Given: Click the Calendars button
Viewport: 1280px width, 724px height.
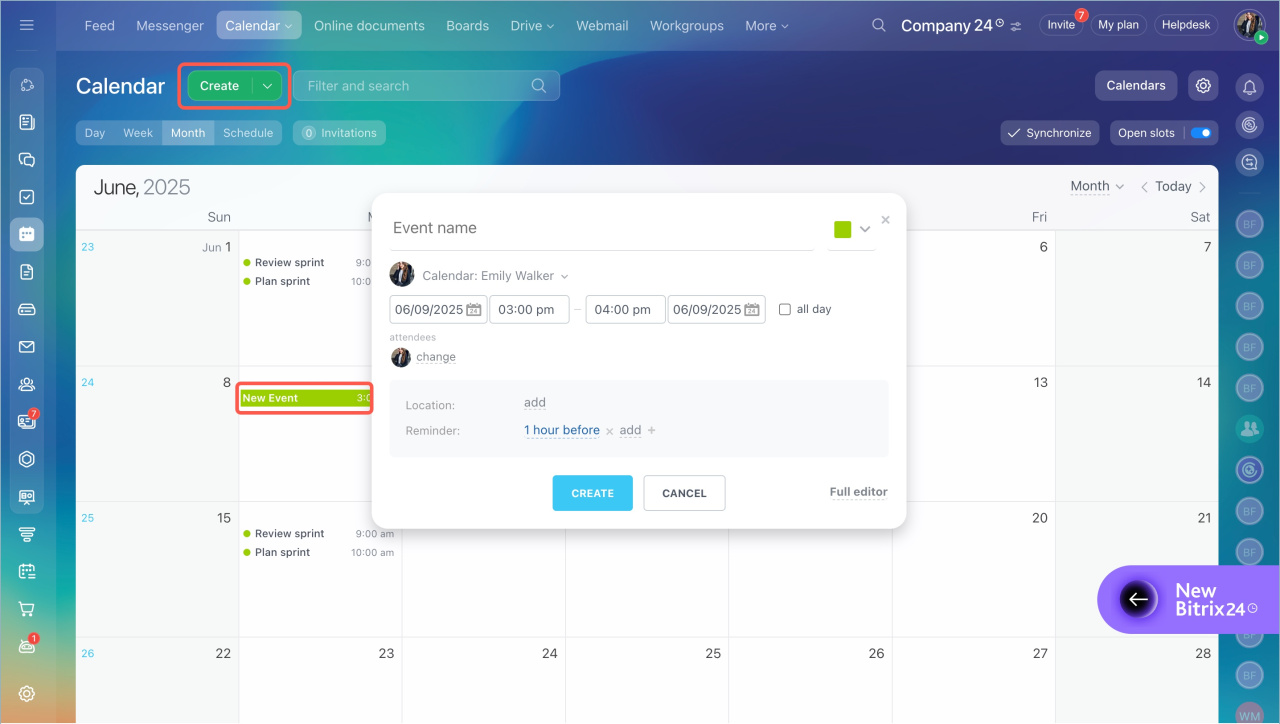Looking at the screenshot, I should pyautogui.click(x=1136, y=85).
